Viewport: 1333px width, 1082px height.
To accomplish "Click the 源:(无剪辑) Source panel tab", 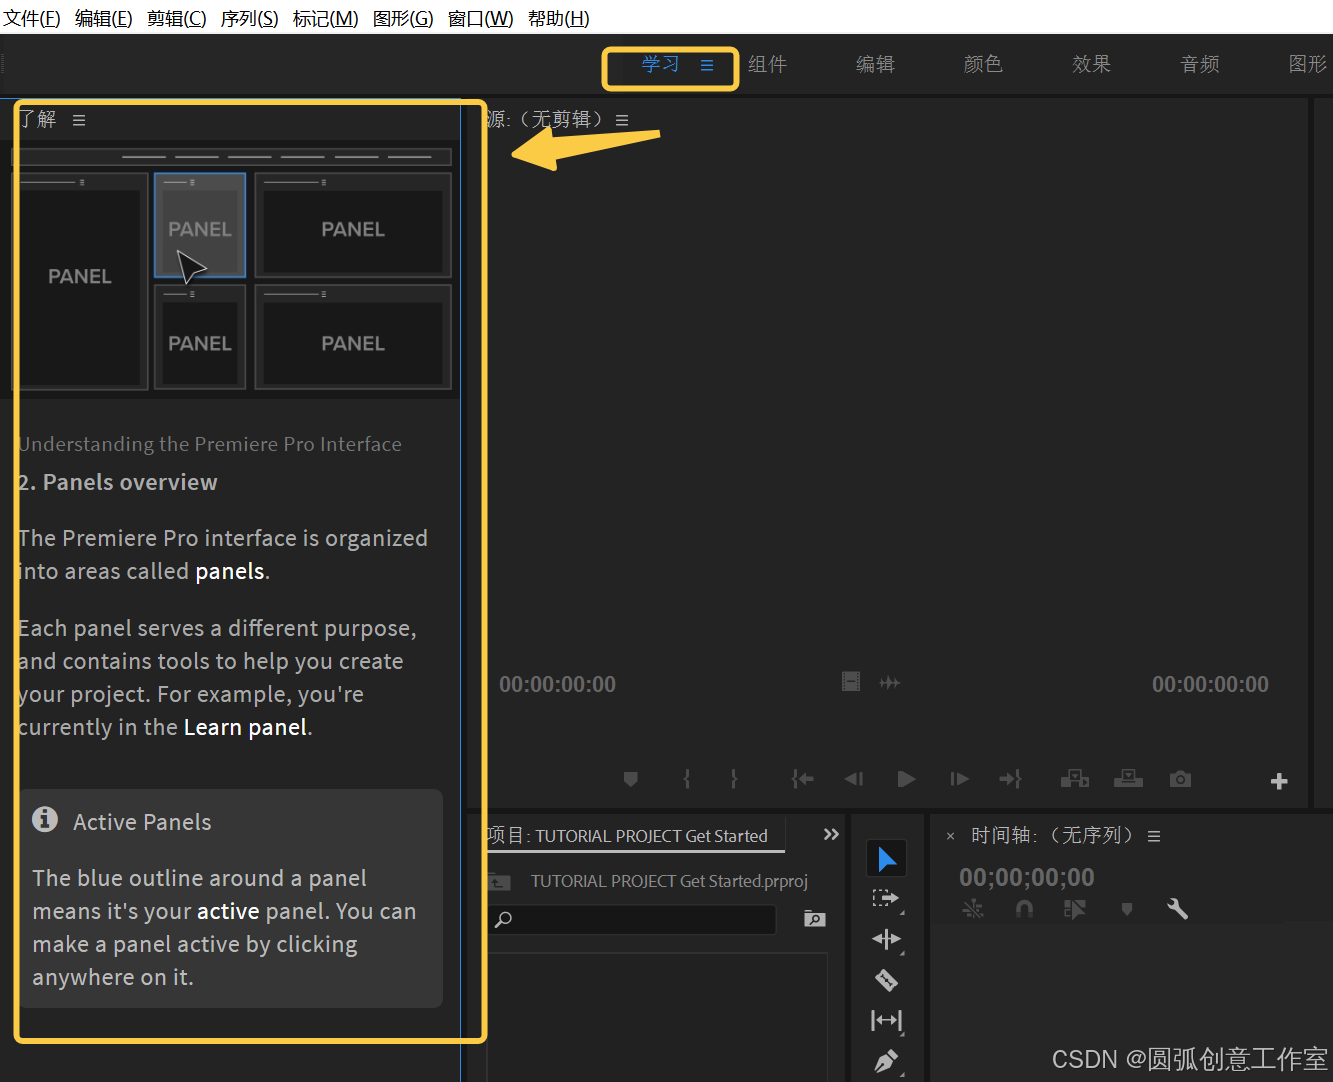I will pos(546,120).
